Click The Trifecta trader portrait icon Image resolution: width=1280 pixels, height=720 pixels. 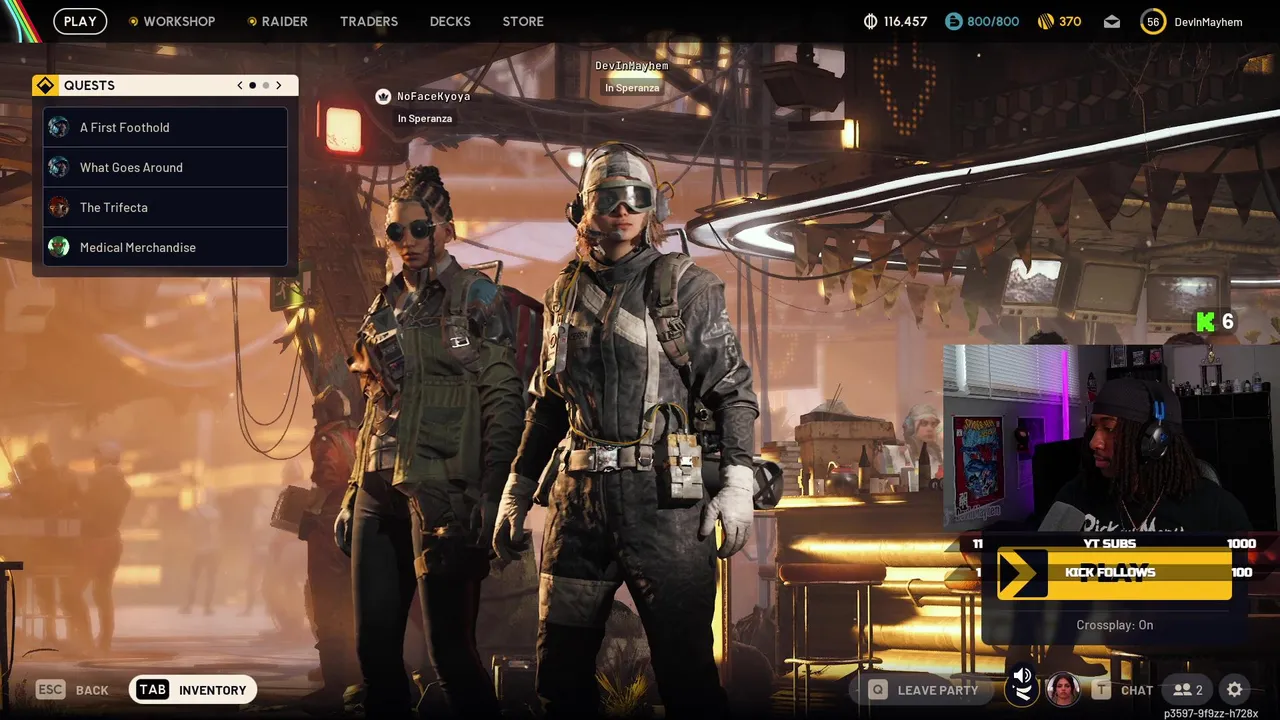tap(59, 207)
